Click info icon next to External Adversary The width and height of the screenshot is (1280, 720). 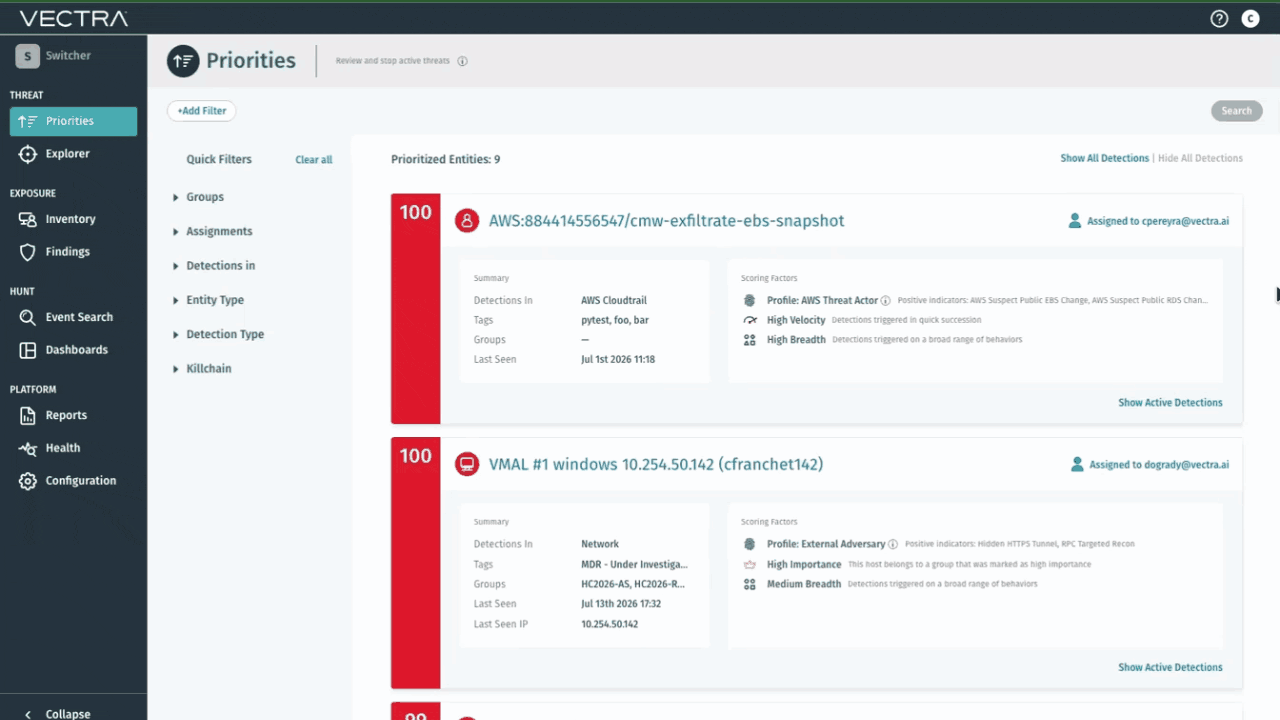click(x=892, y=544)
